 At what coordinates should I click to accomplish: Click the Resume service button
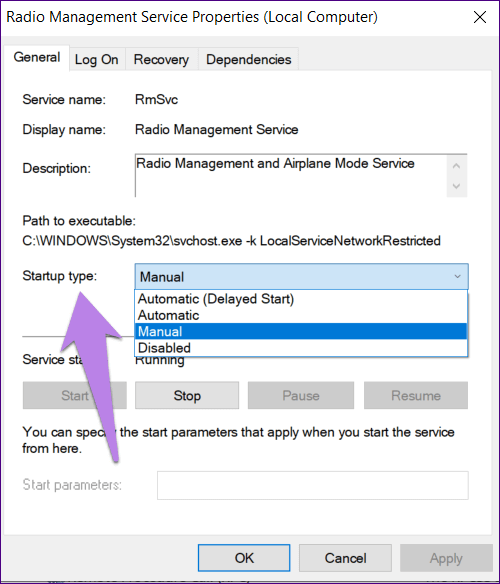[x=416, y=395]
